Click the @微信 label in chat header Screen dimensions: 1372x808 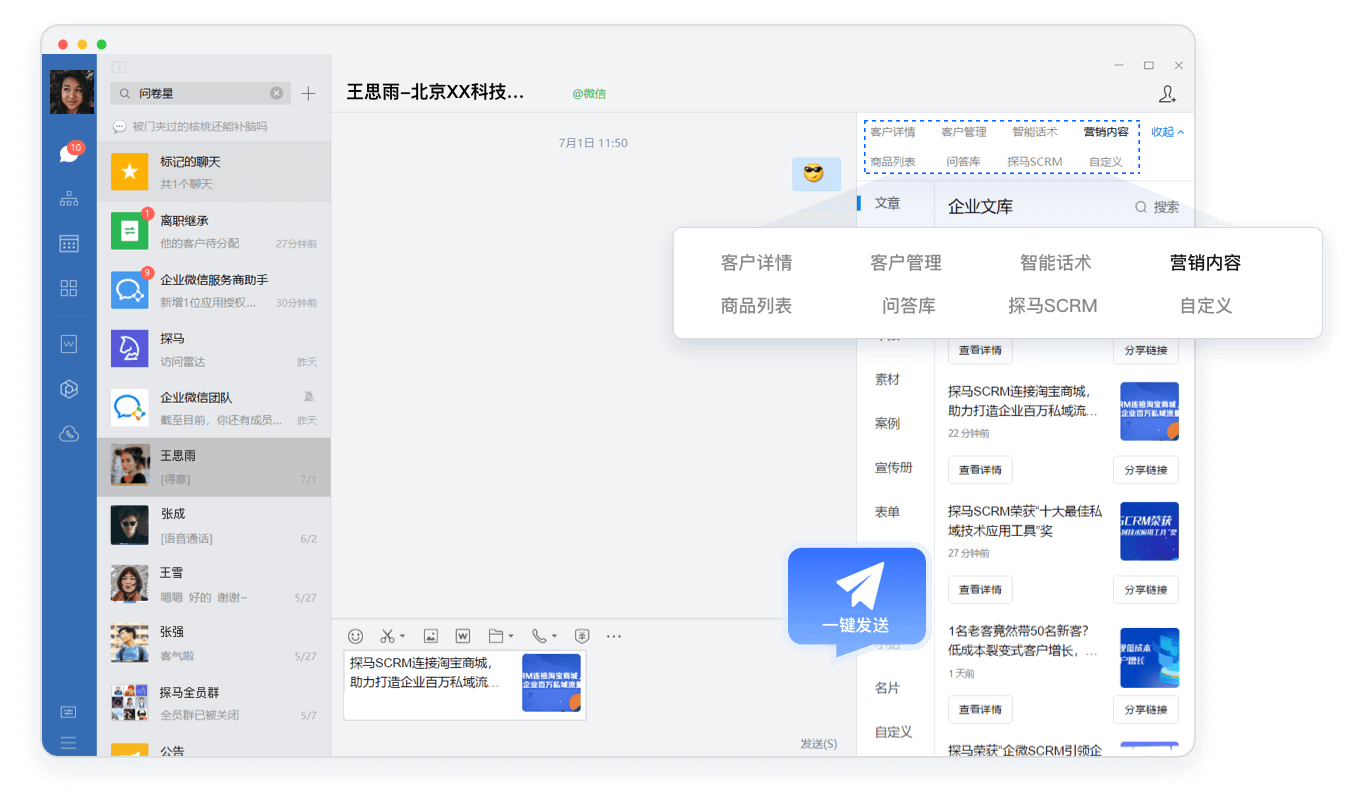point(589,94)
